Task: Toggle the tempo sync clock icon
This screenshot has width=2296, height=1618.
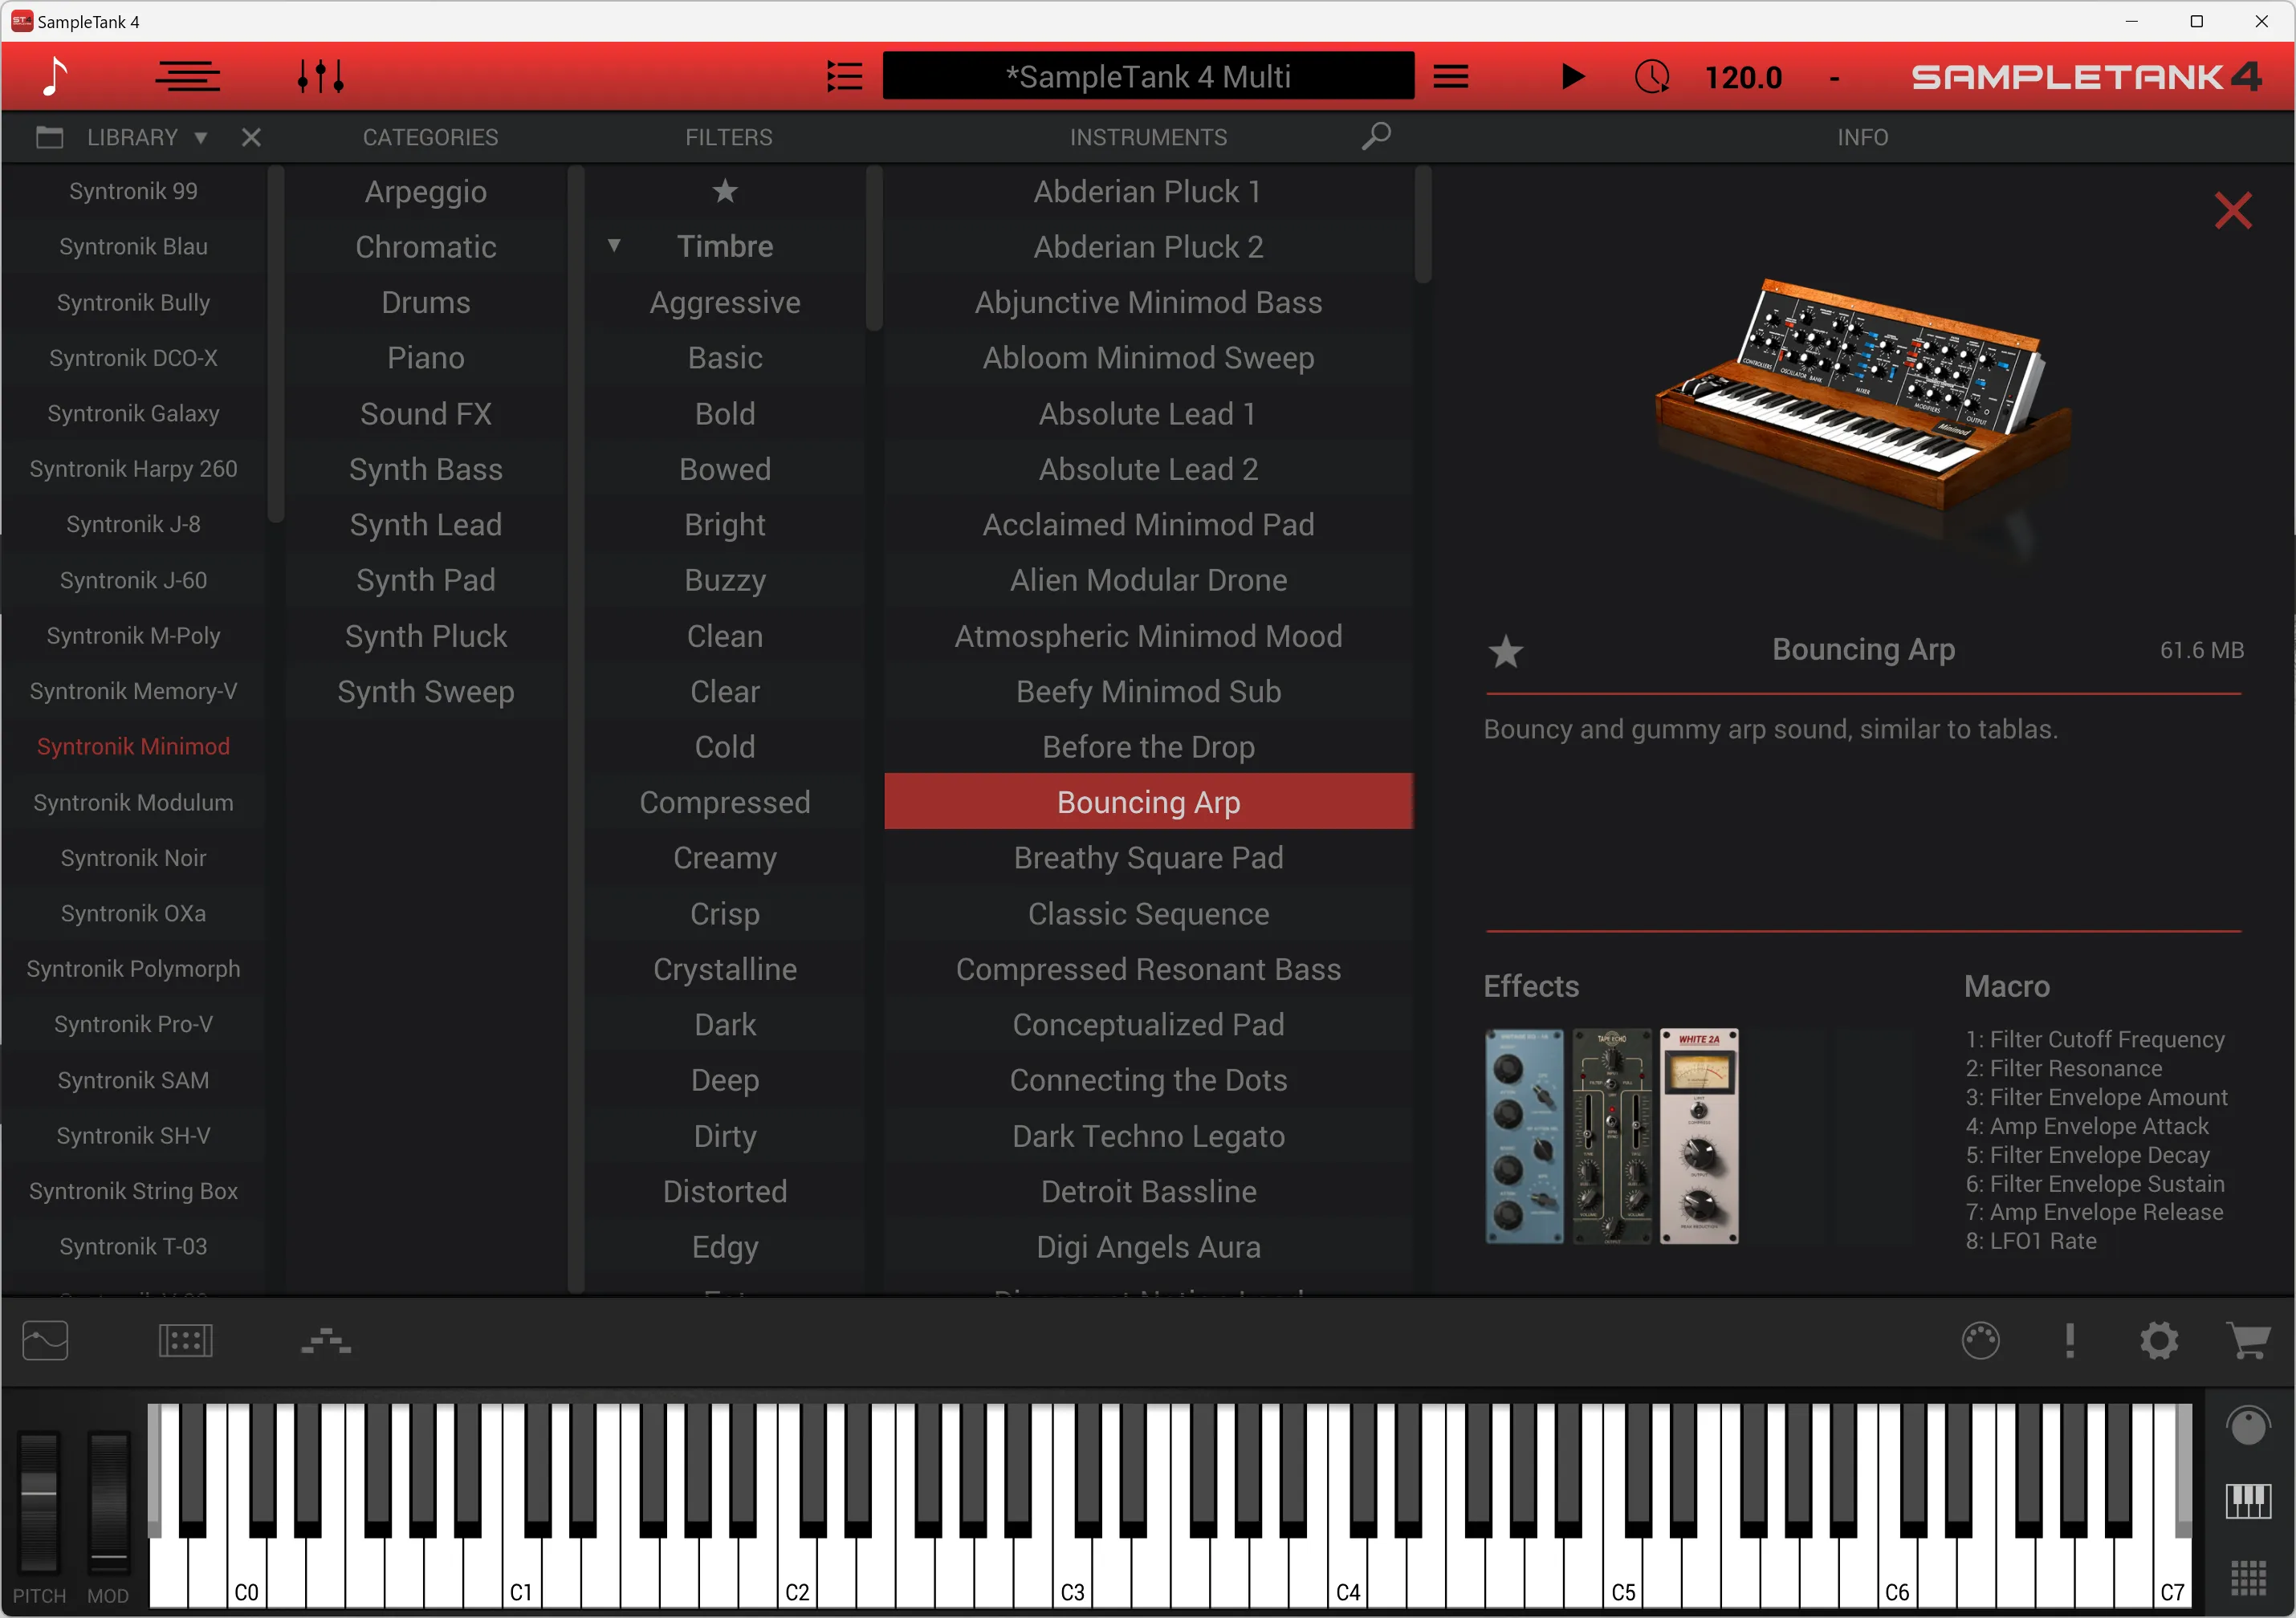Action: pos(1651,77)
